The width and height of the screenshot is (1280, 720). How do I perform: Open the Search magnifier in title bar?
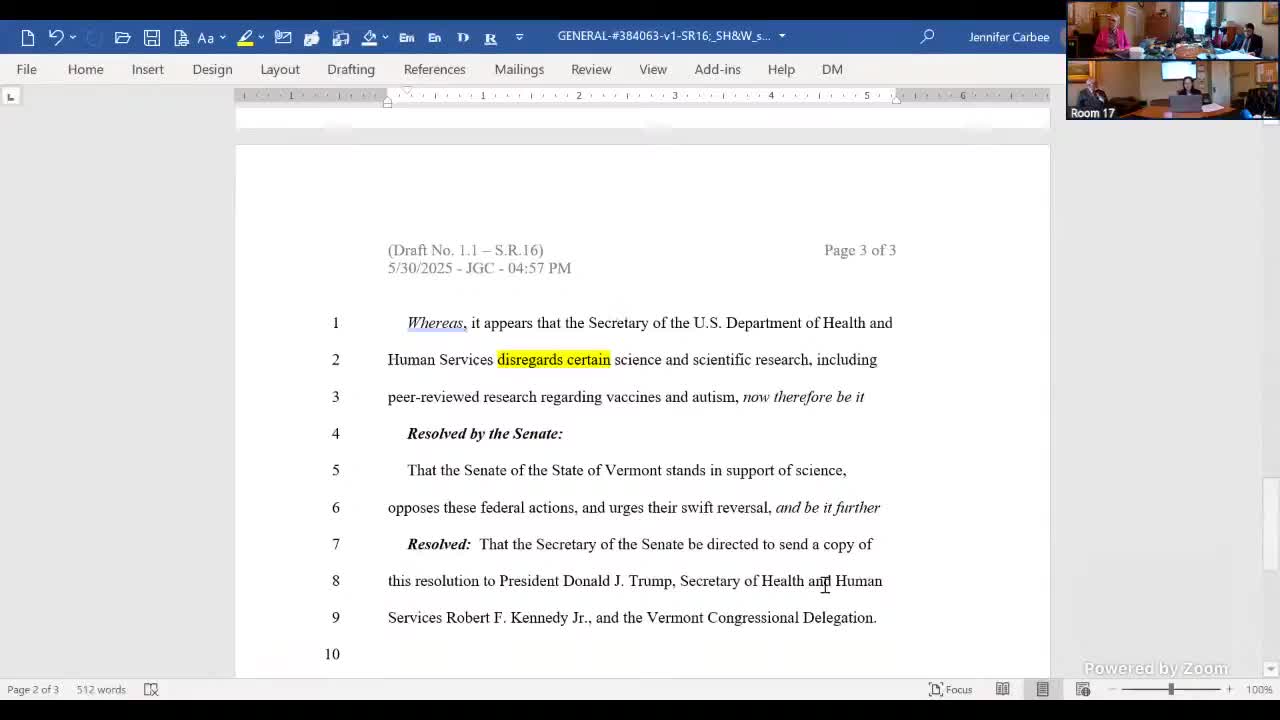point(927,36)
